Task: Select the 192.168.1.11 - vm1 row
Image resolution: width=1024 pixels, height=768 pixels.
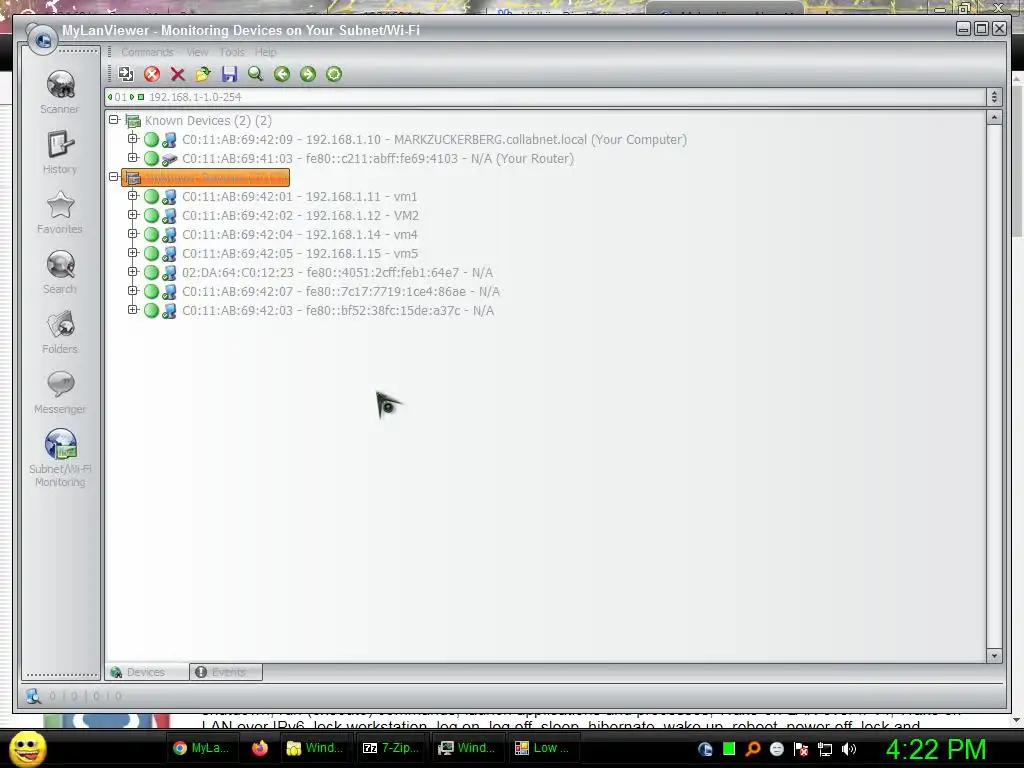Action: [299, 197]
